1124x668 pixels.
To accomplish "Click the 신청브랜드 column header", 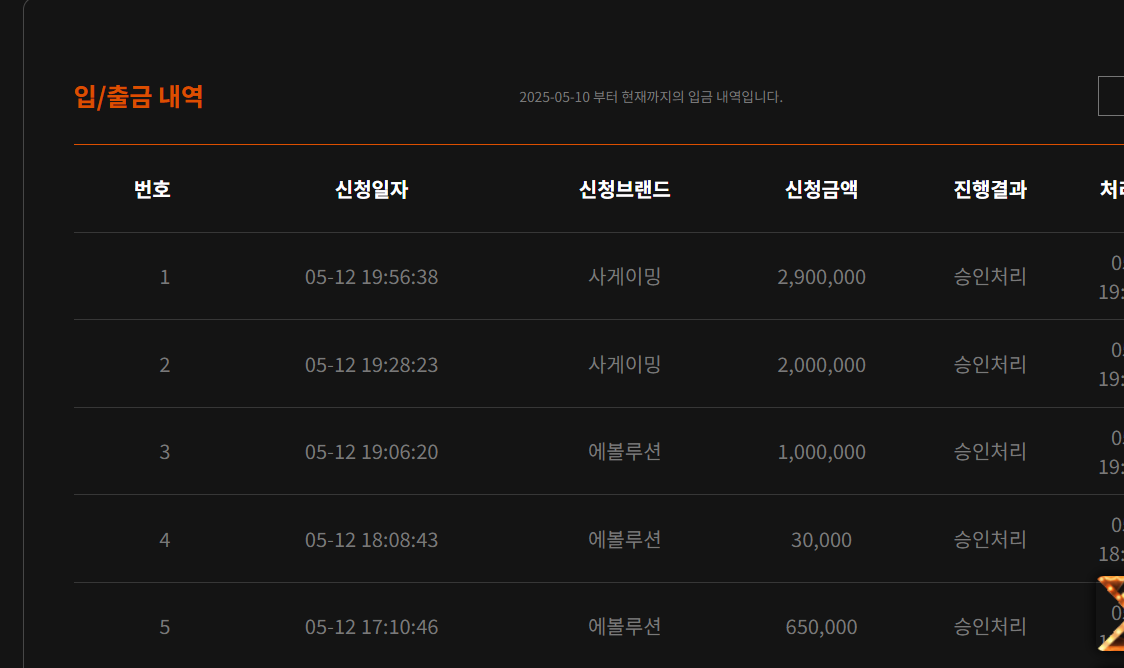I will (x=624, y=189).
